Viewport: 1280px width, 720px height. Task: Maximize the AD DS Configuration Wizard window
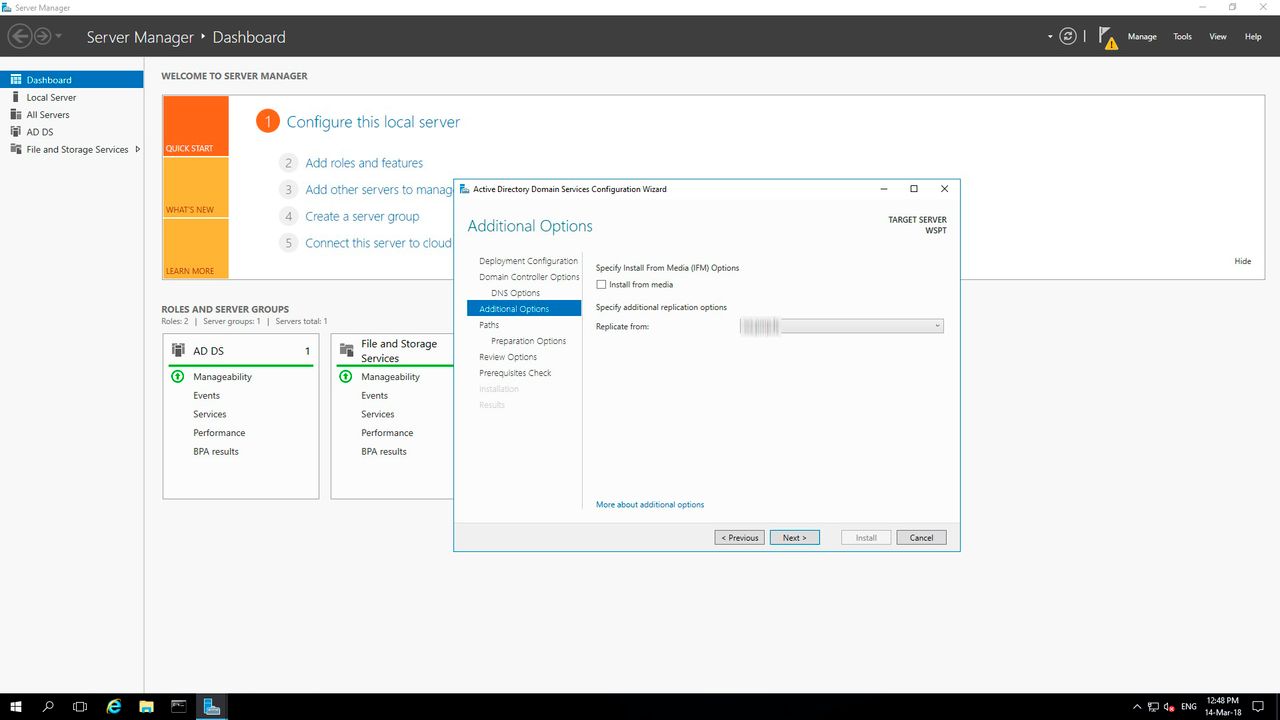pyautogui.click(x=913, y=189)
